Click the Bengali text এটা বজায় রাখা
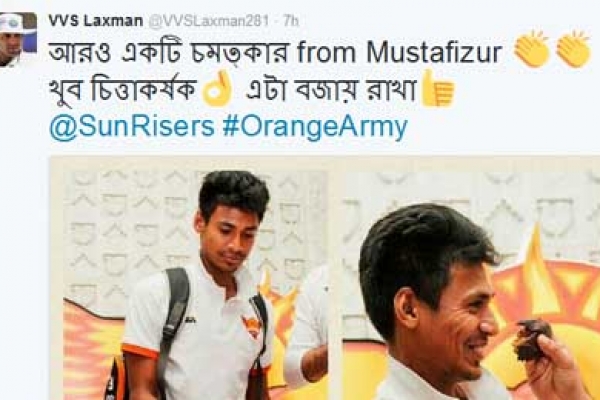This screenshot has width=600, height=400. 331,90
